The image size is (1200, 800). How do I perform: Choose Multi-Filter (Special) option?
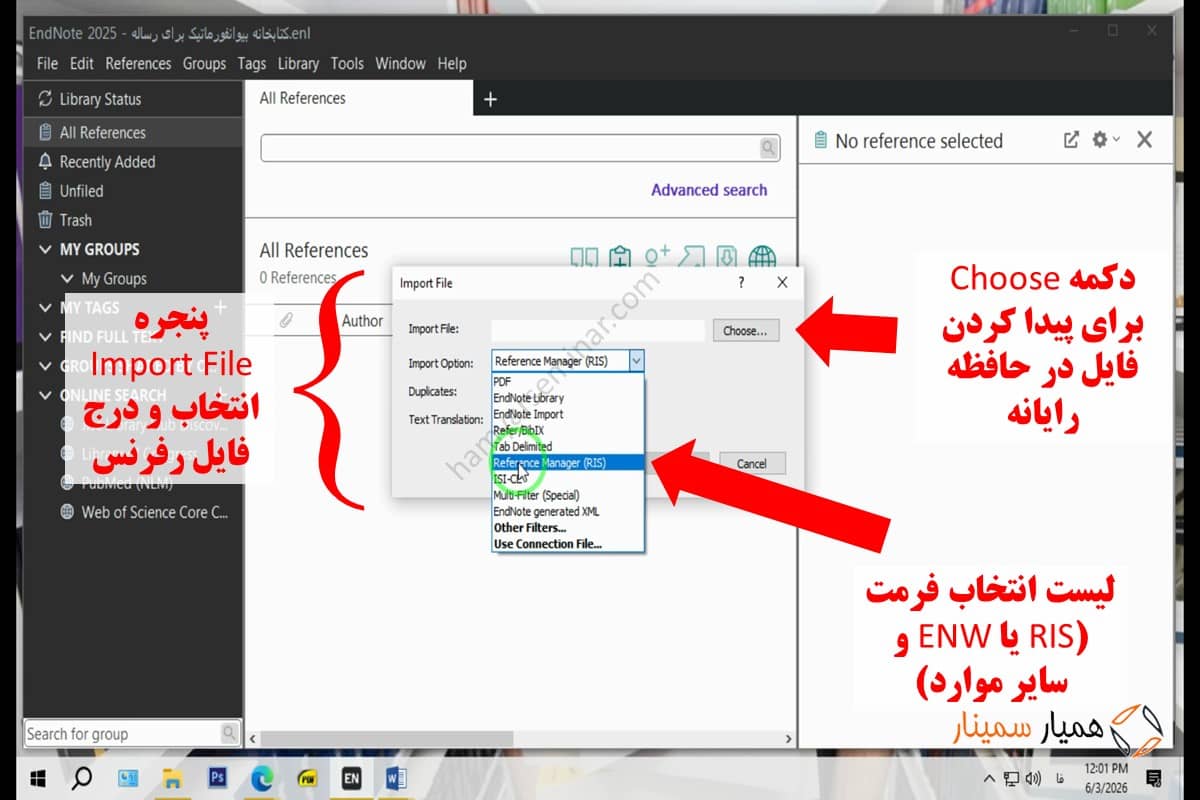(x=568, y=495)
